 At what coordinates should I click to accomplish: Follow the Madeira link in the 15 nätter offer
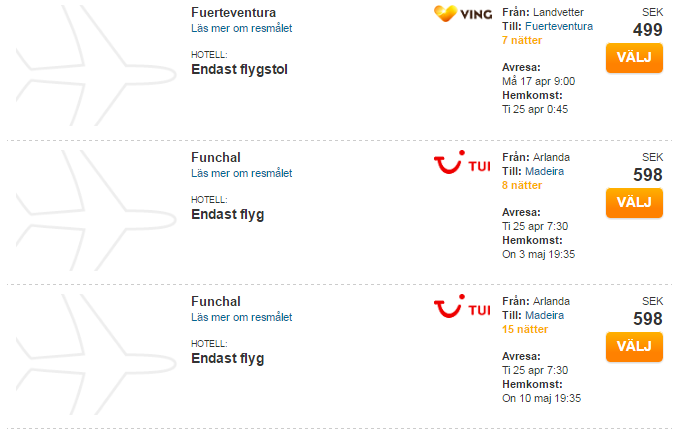pyautogui.click(x=544, y=315)
